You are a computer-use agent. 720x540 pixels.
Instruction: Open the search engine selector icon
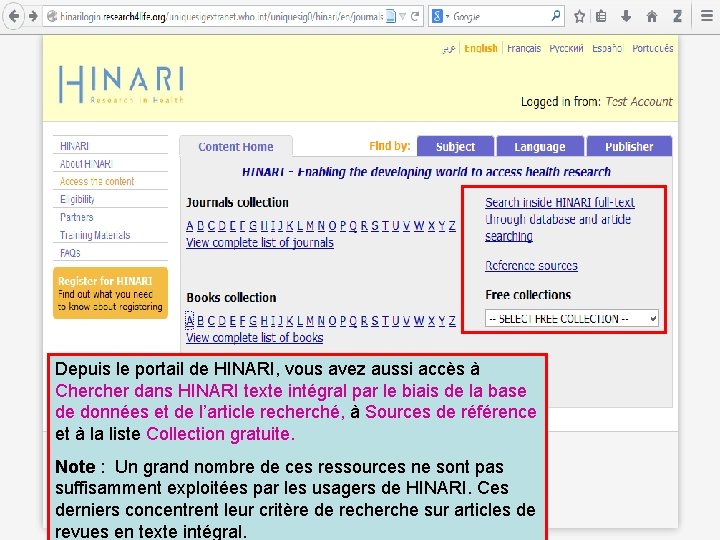(439, 17)
